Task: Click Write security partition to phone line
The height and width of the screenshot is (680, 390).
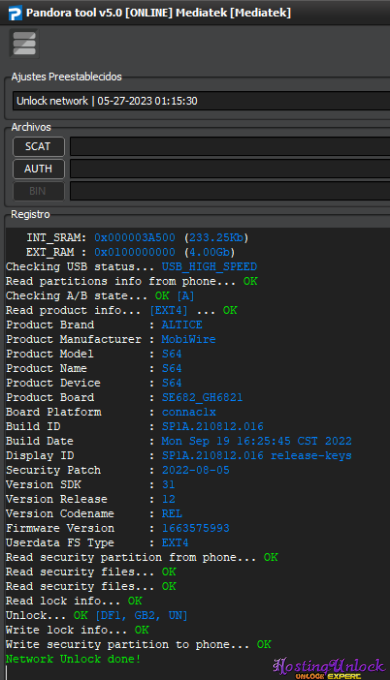Action: 138,645
